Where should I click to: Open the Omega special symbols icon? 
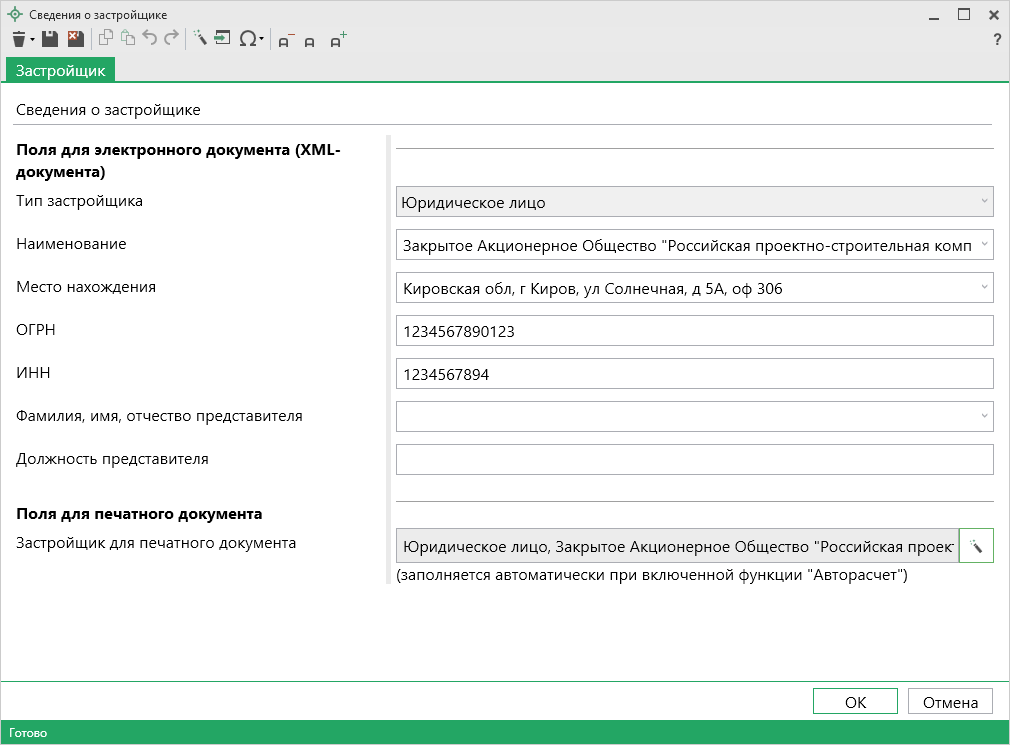247,39
